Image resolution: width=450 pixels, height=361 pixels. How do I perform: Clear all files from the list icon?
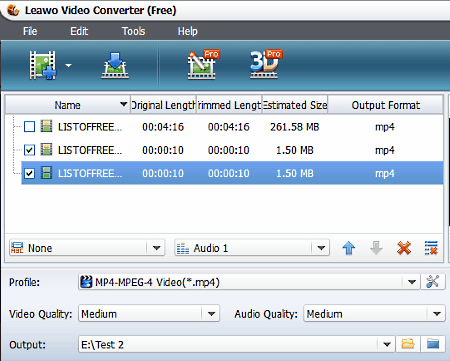click(431, 248)
